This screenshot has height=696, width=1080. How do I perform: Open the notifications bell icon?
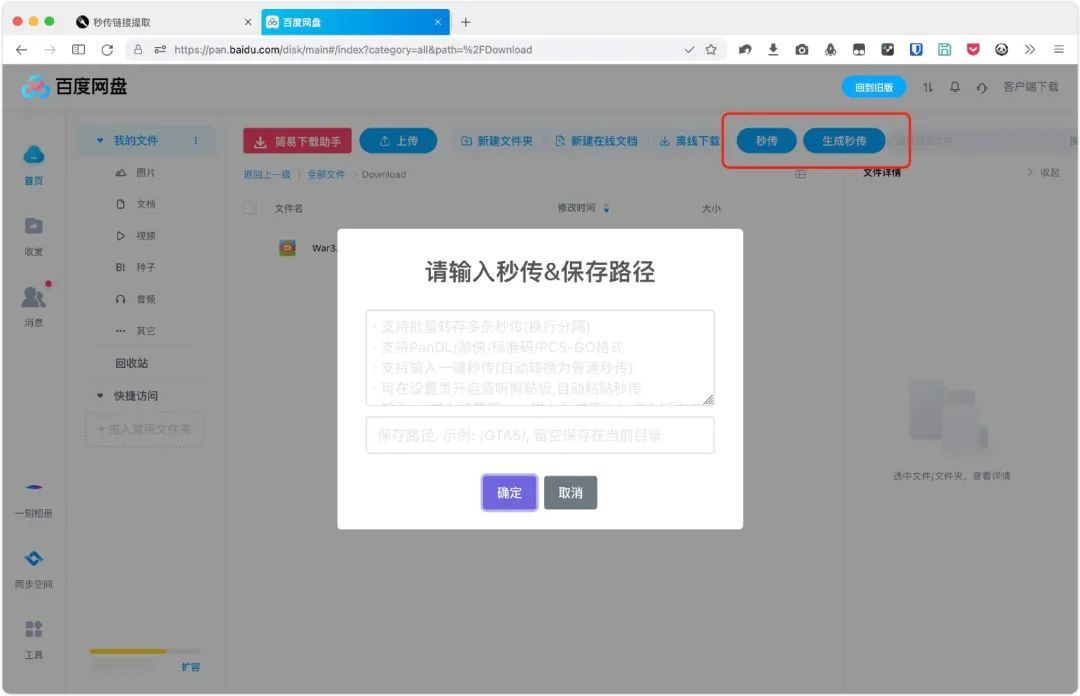(955, 88)
